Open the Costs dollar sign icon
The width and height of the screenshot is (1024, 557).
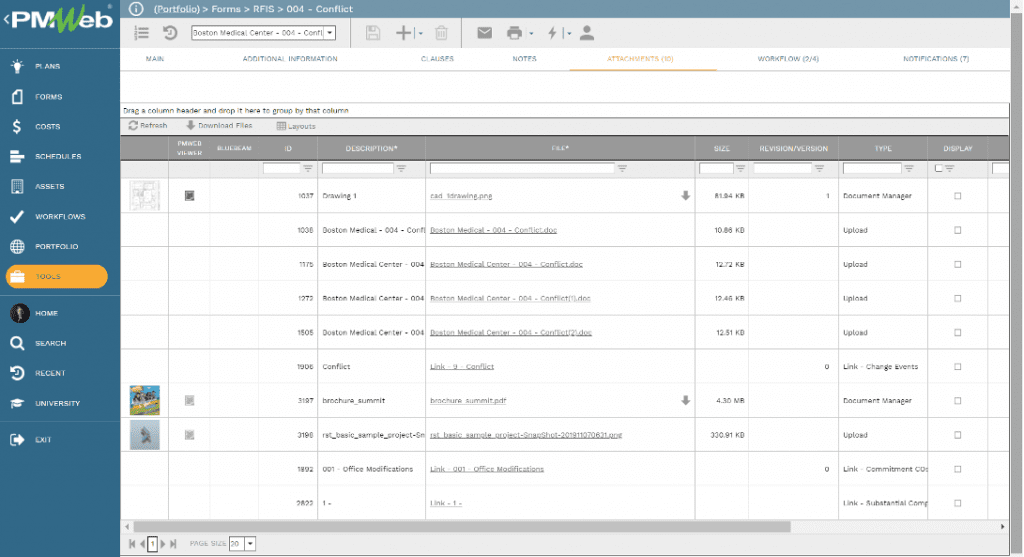pos(17,127)
